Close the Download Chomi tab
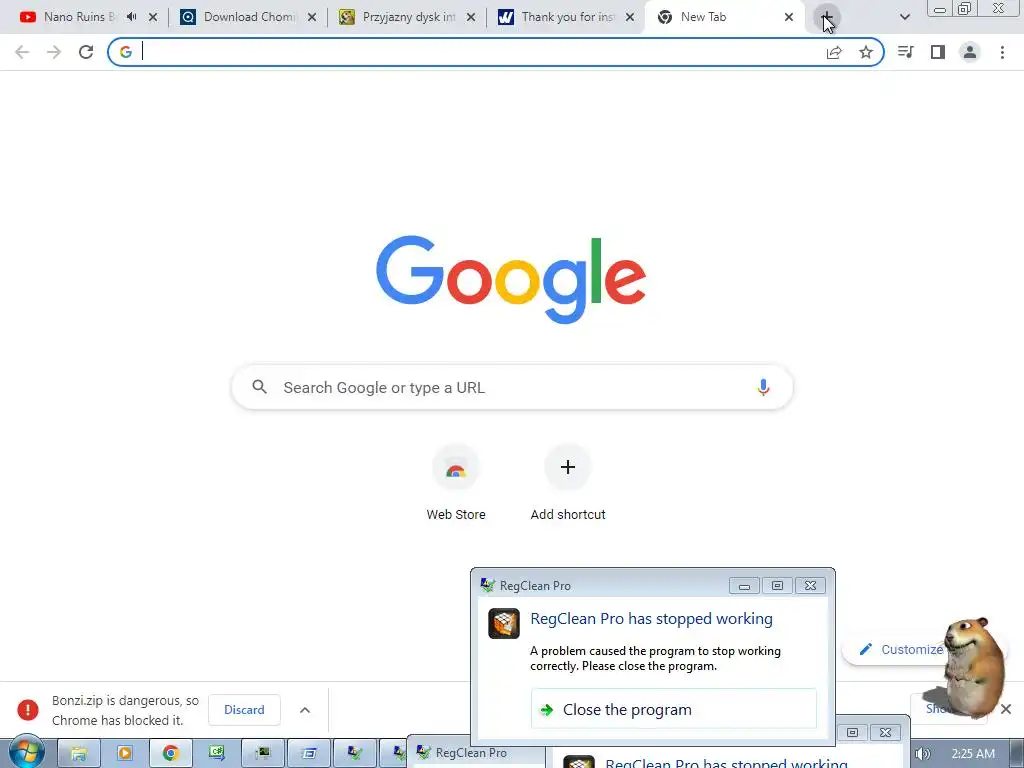 click(312, 17)
